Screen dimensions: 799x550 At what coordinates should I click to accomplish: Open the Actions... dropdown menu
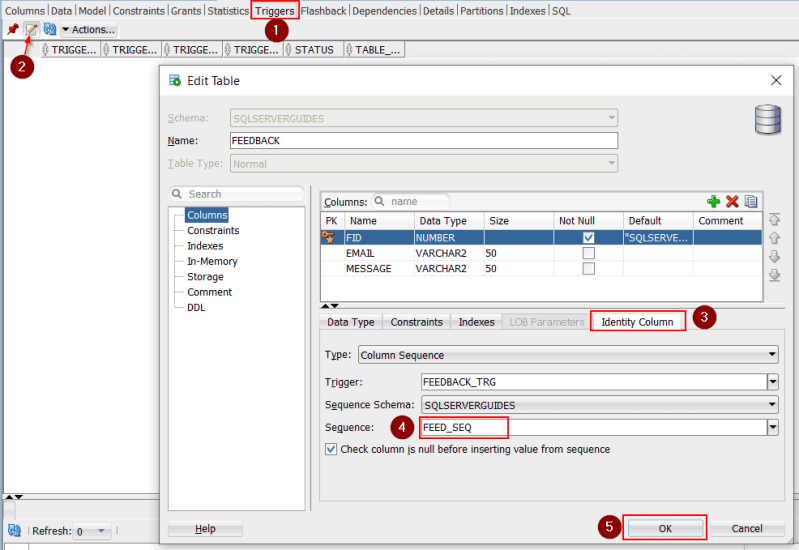click(88, 30)
